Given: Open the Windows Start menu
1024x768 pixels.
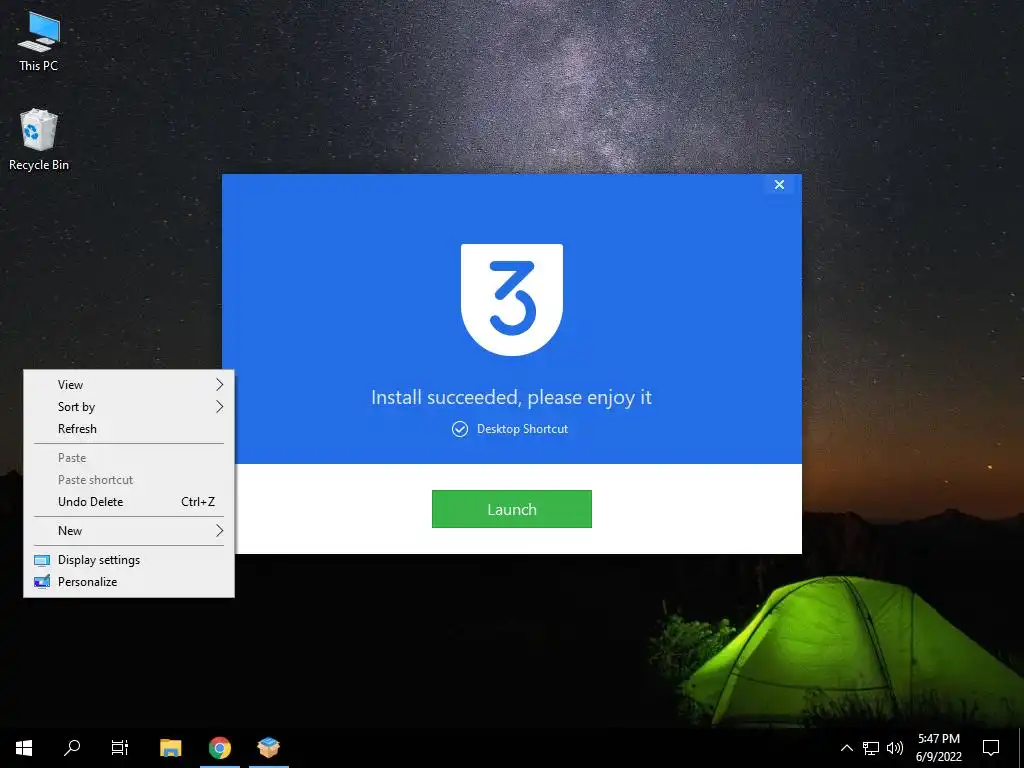Looking at the screenshot, I should pyautogui.click(x=24, y=748).
